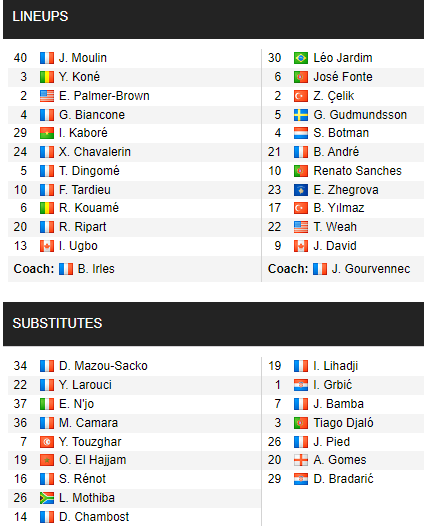Image resolution: width=424 pixels, height=529 pixels.
Task: Click the Canada flag next to J. David
Action: coord(301,246)
